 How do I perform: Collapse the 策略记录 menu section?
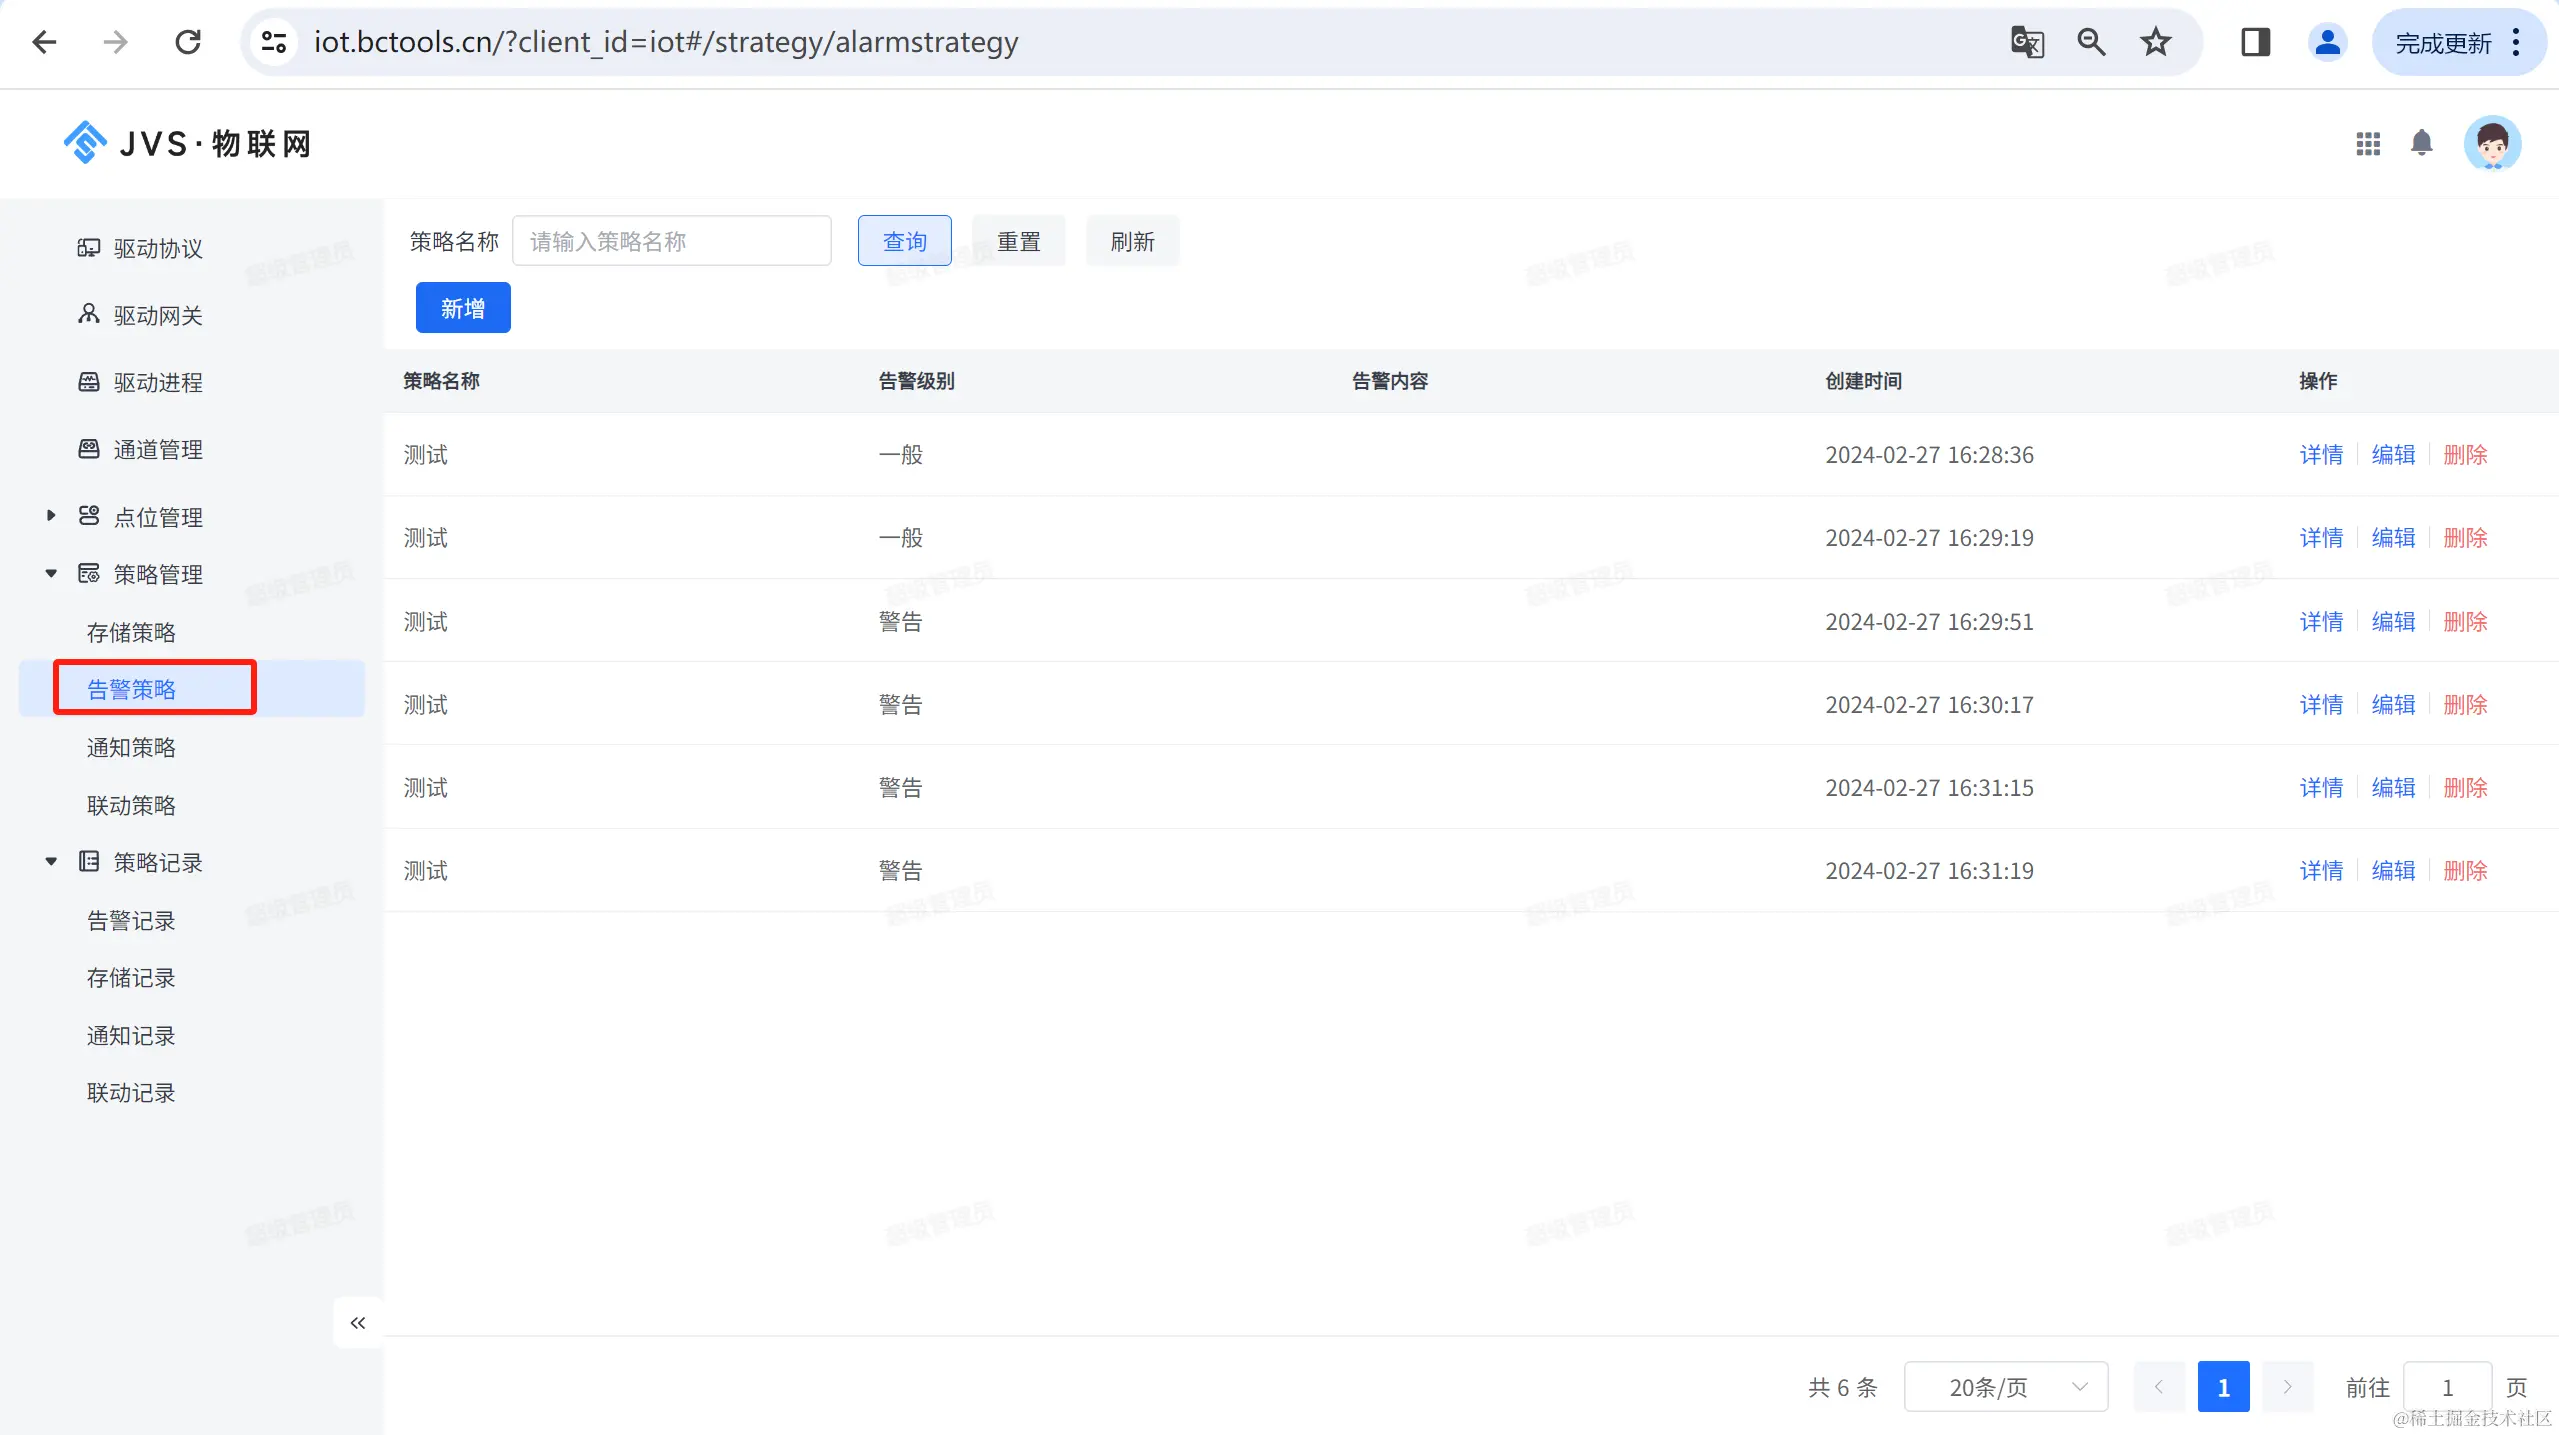(51, 862)
